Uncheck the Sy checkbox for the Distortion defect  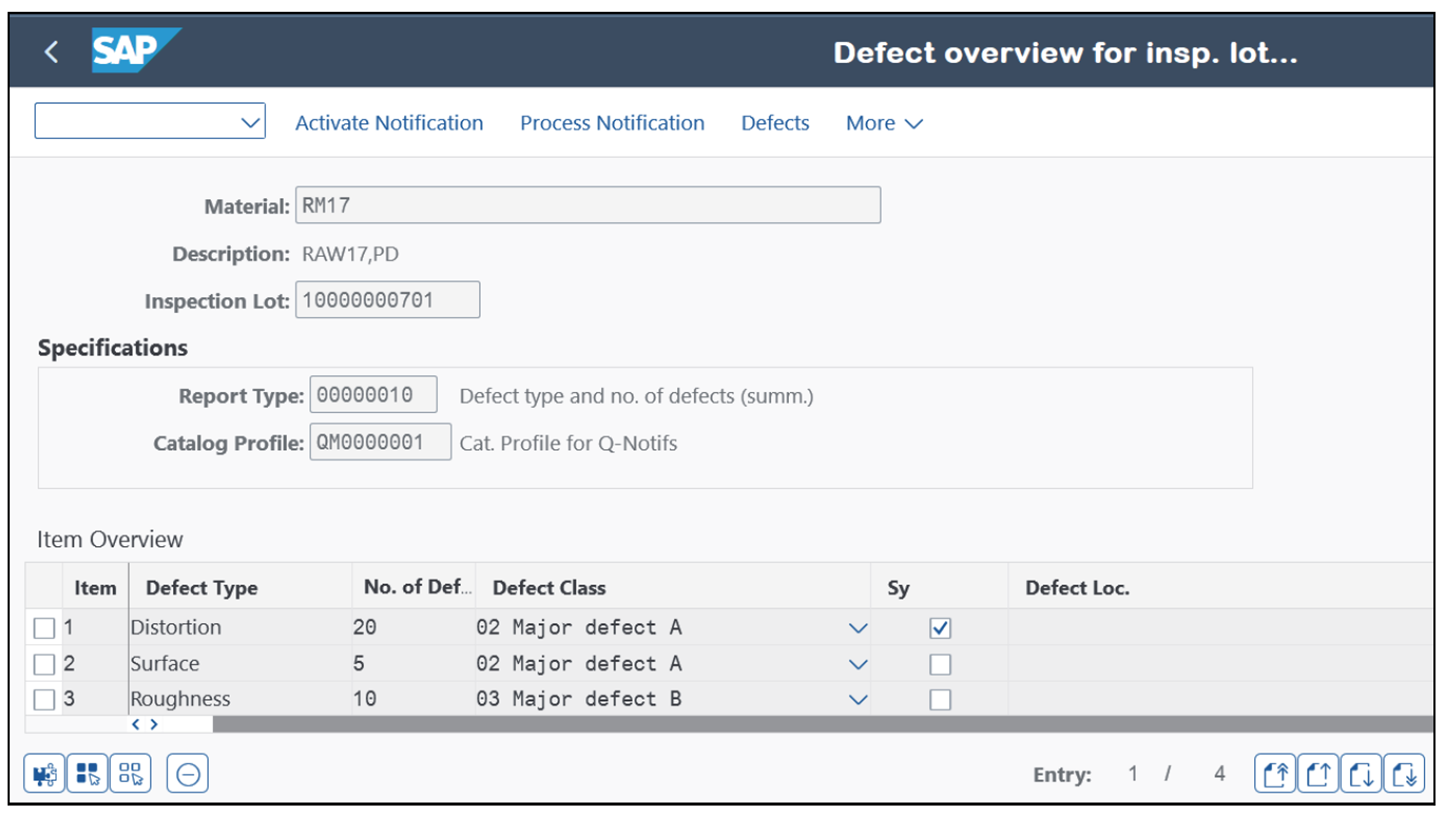tap(941, 627)
